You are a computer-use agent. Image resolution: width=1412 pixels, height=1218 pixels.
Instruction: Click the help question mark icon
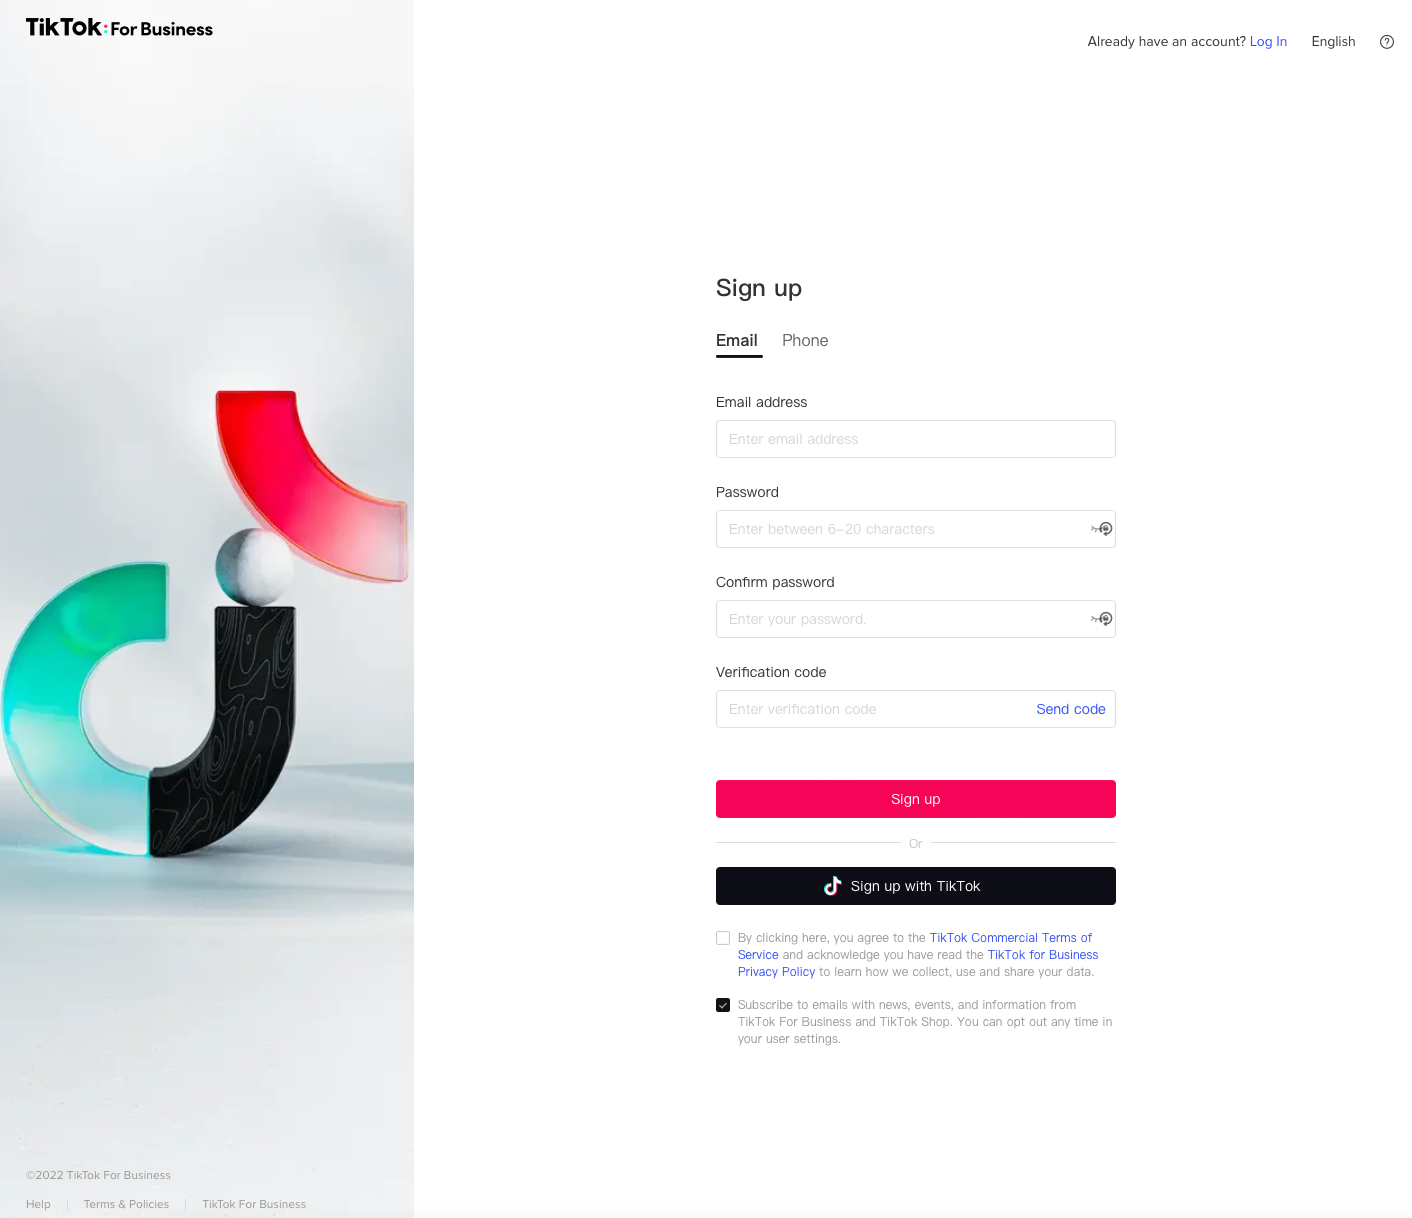coord(1386,42)
